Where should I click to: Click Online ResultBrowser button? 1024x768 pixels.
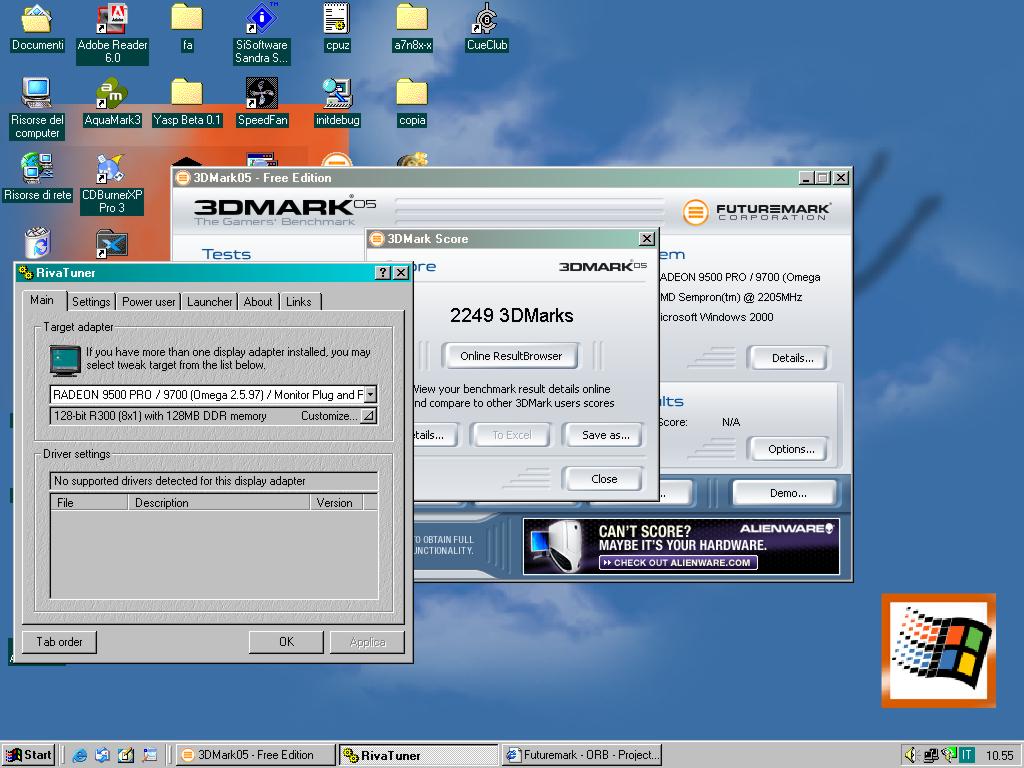(511, 356)
